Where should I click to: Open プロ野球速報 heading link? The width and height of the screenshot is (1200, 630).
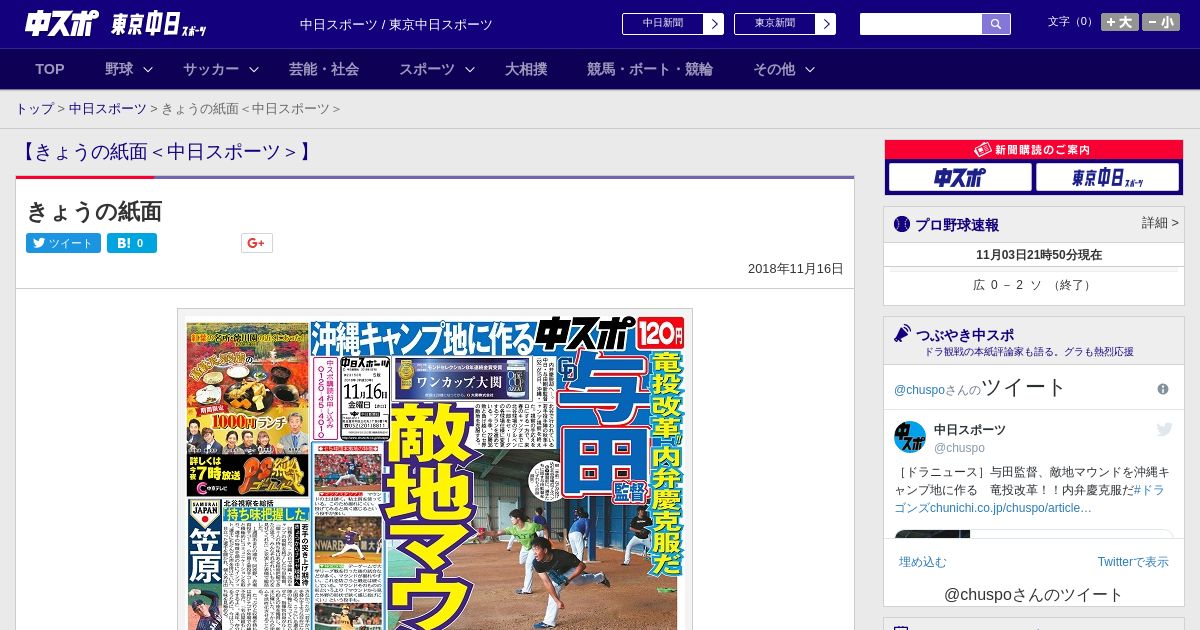(x=957, y=225)
